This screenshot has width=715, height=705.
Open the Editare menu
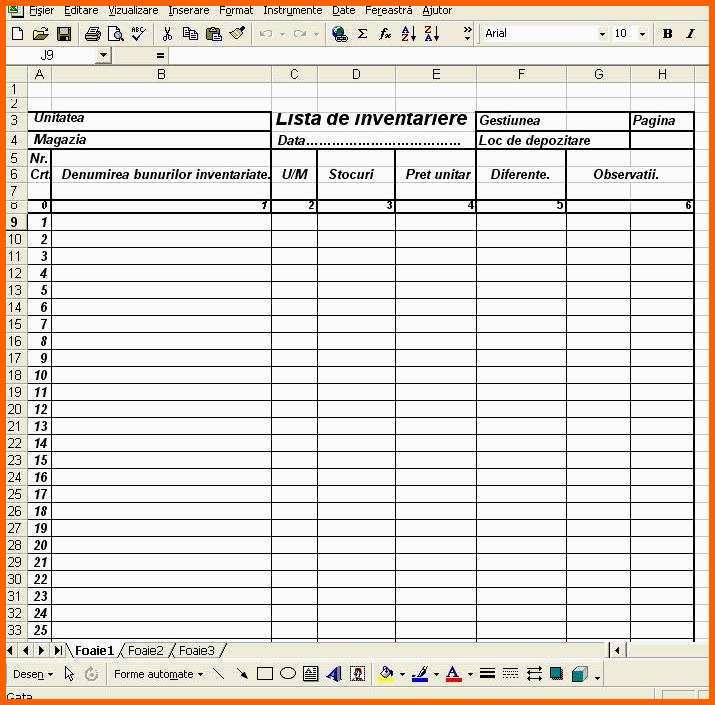81,10
